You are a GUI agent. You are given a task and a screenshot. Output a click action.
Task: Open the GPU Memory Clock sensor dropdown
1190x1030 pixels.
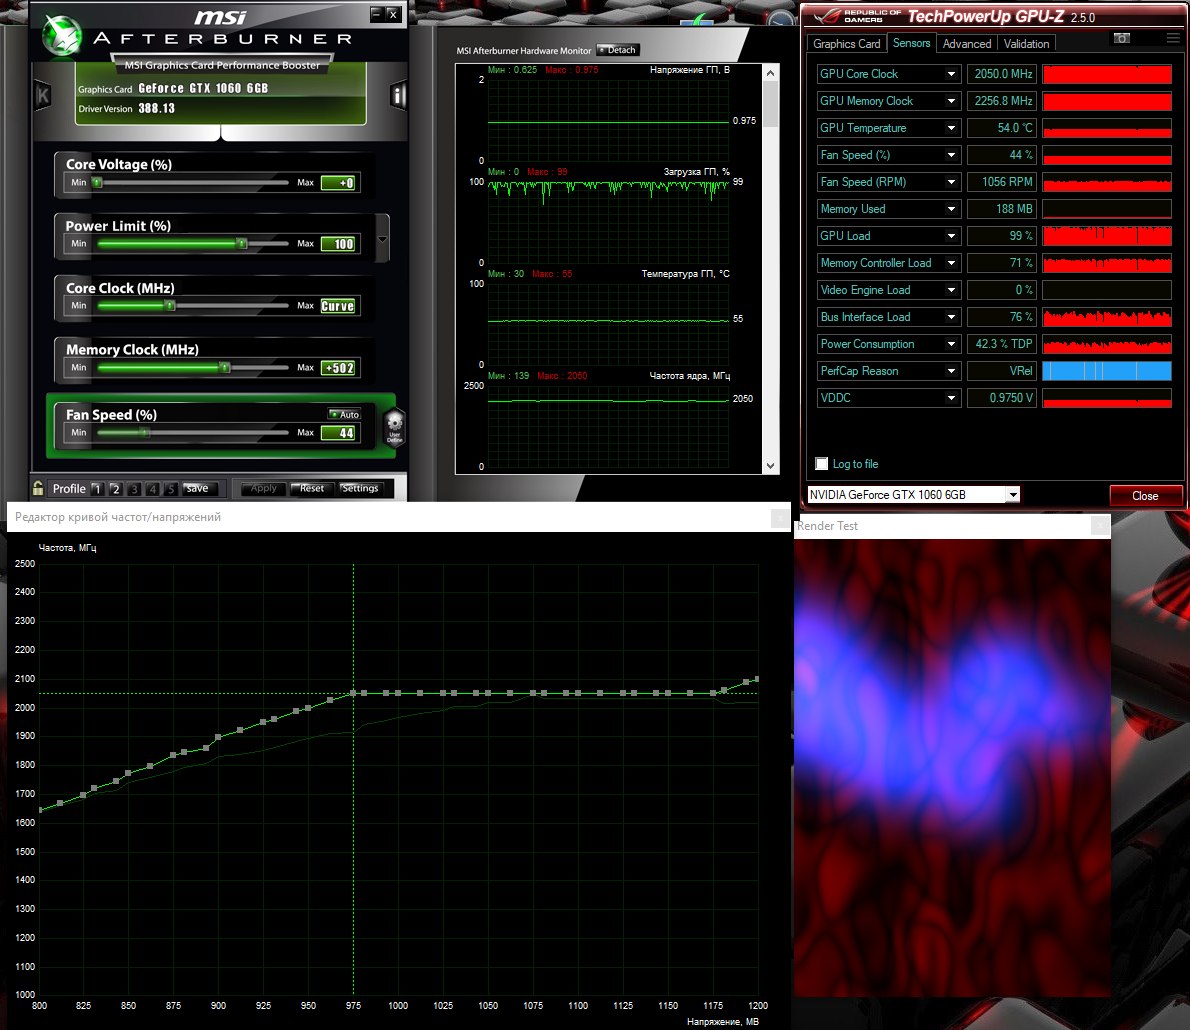[x=951, y=101]
